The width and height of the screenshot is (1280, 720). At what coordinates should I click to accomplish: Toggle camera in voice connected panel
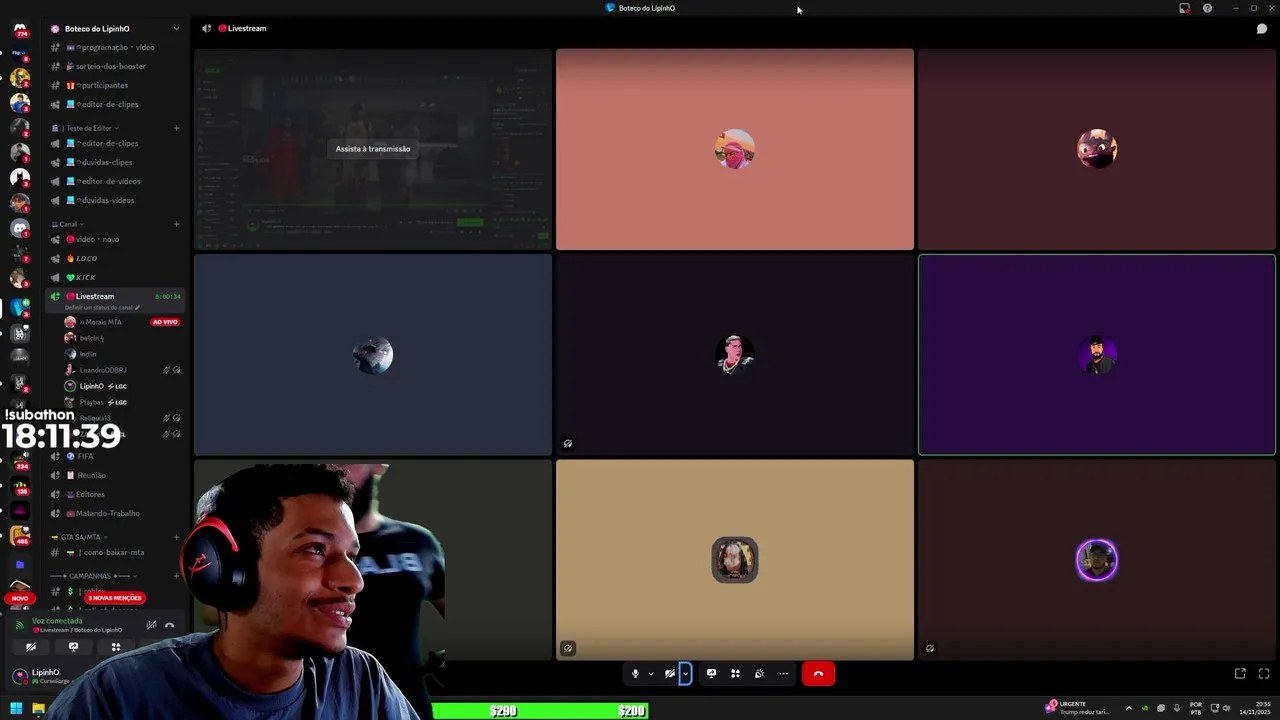(x=31, y=647)
